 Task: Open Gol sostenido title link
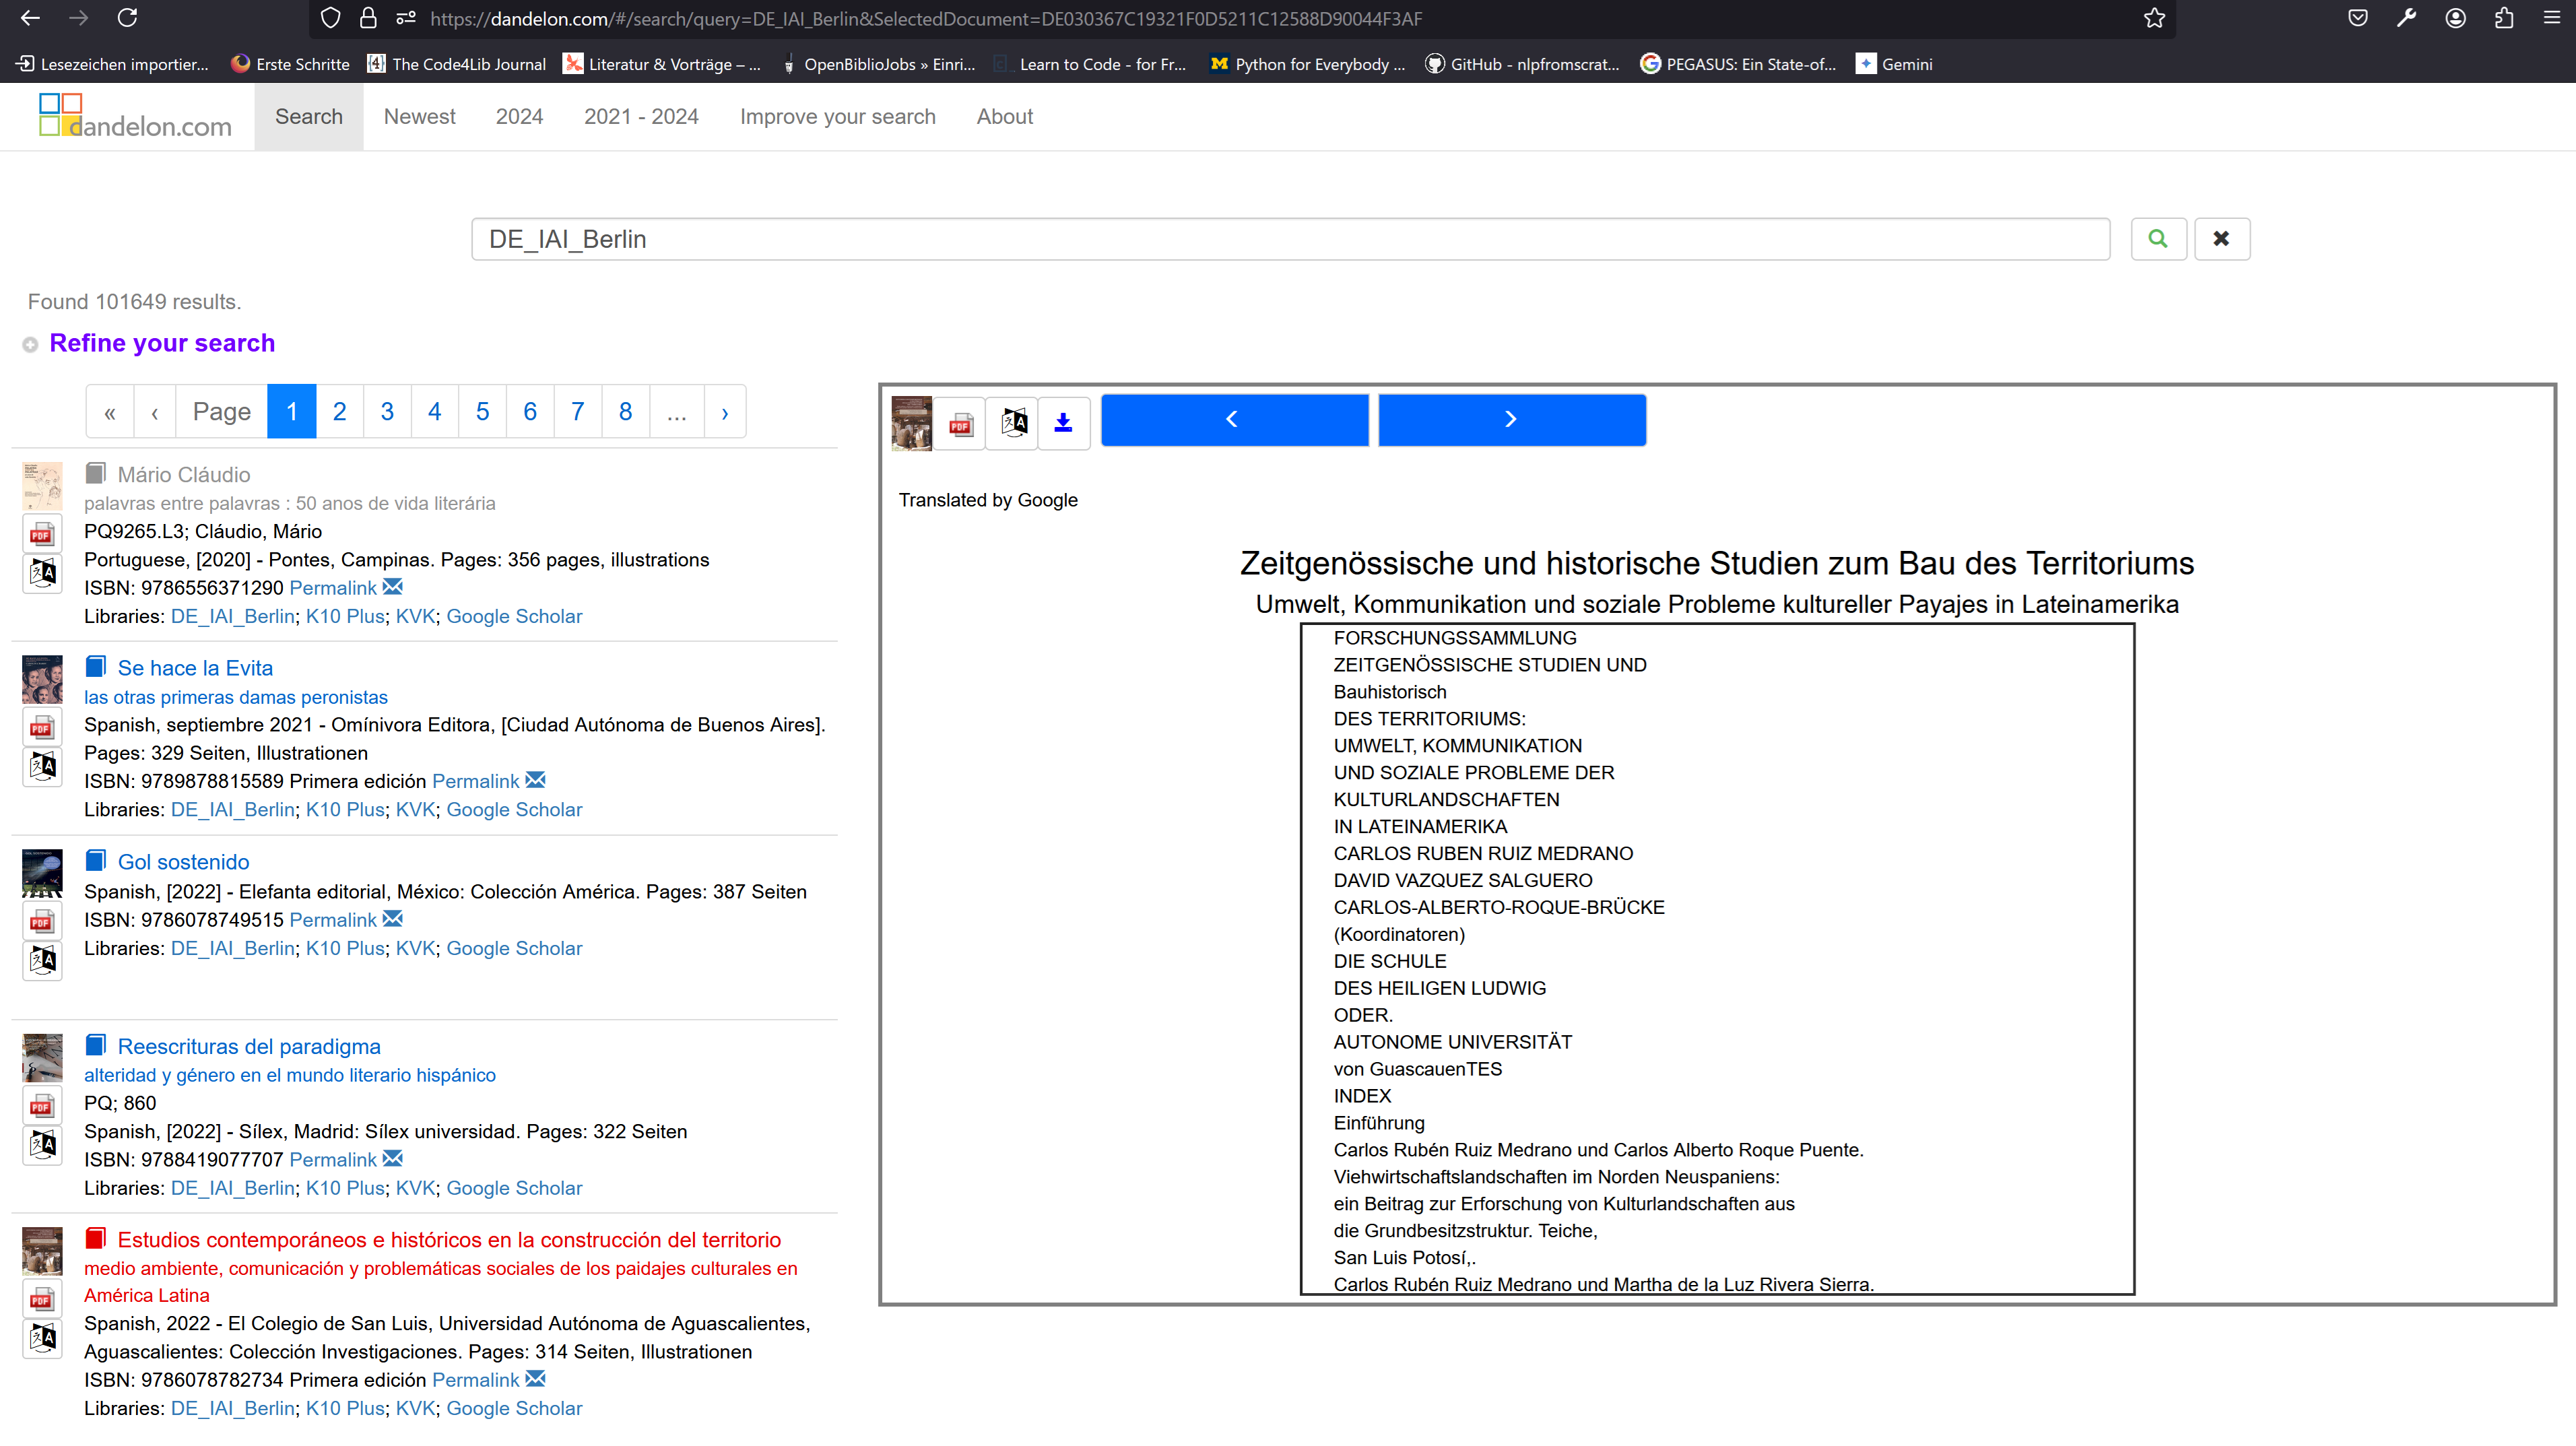pyautogui.click(x=184, y=862)
